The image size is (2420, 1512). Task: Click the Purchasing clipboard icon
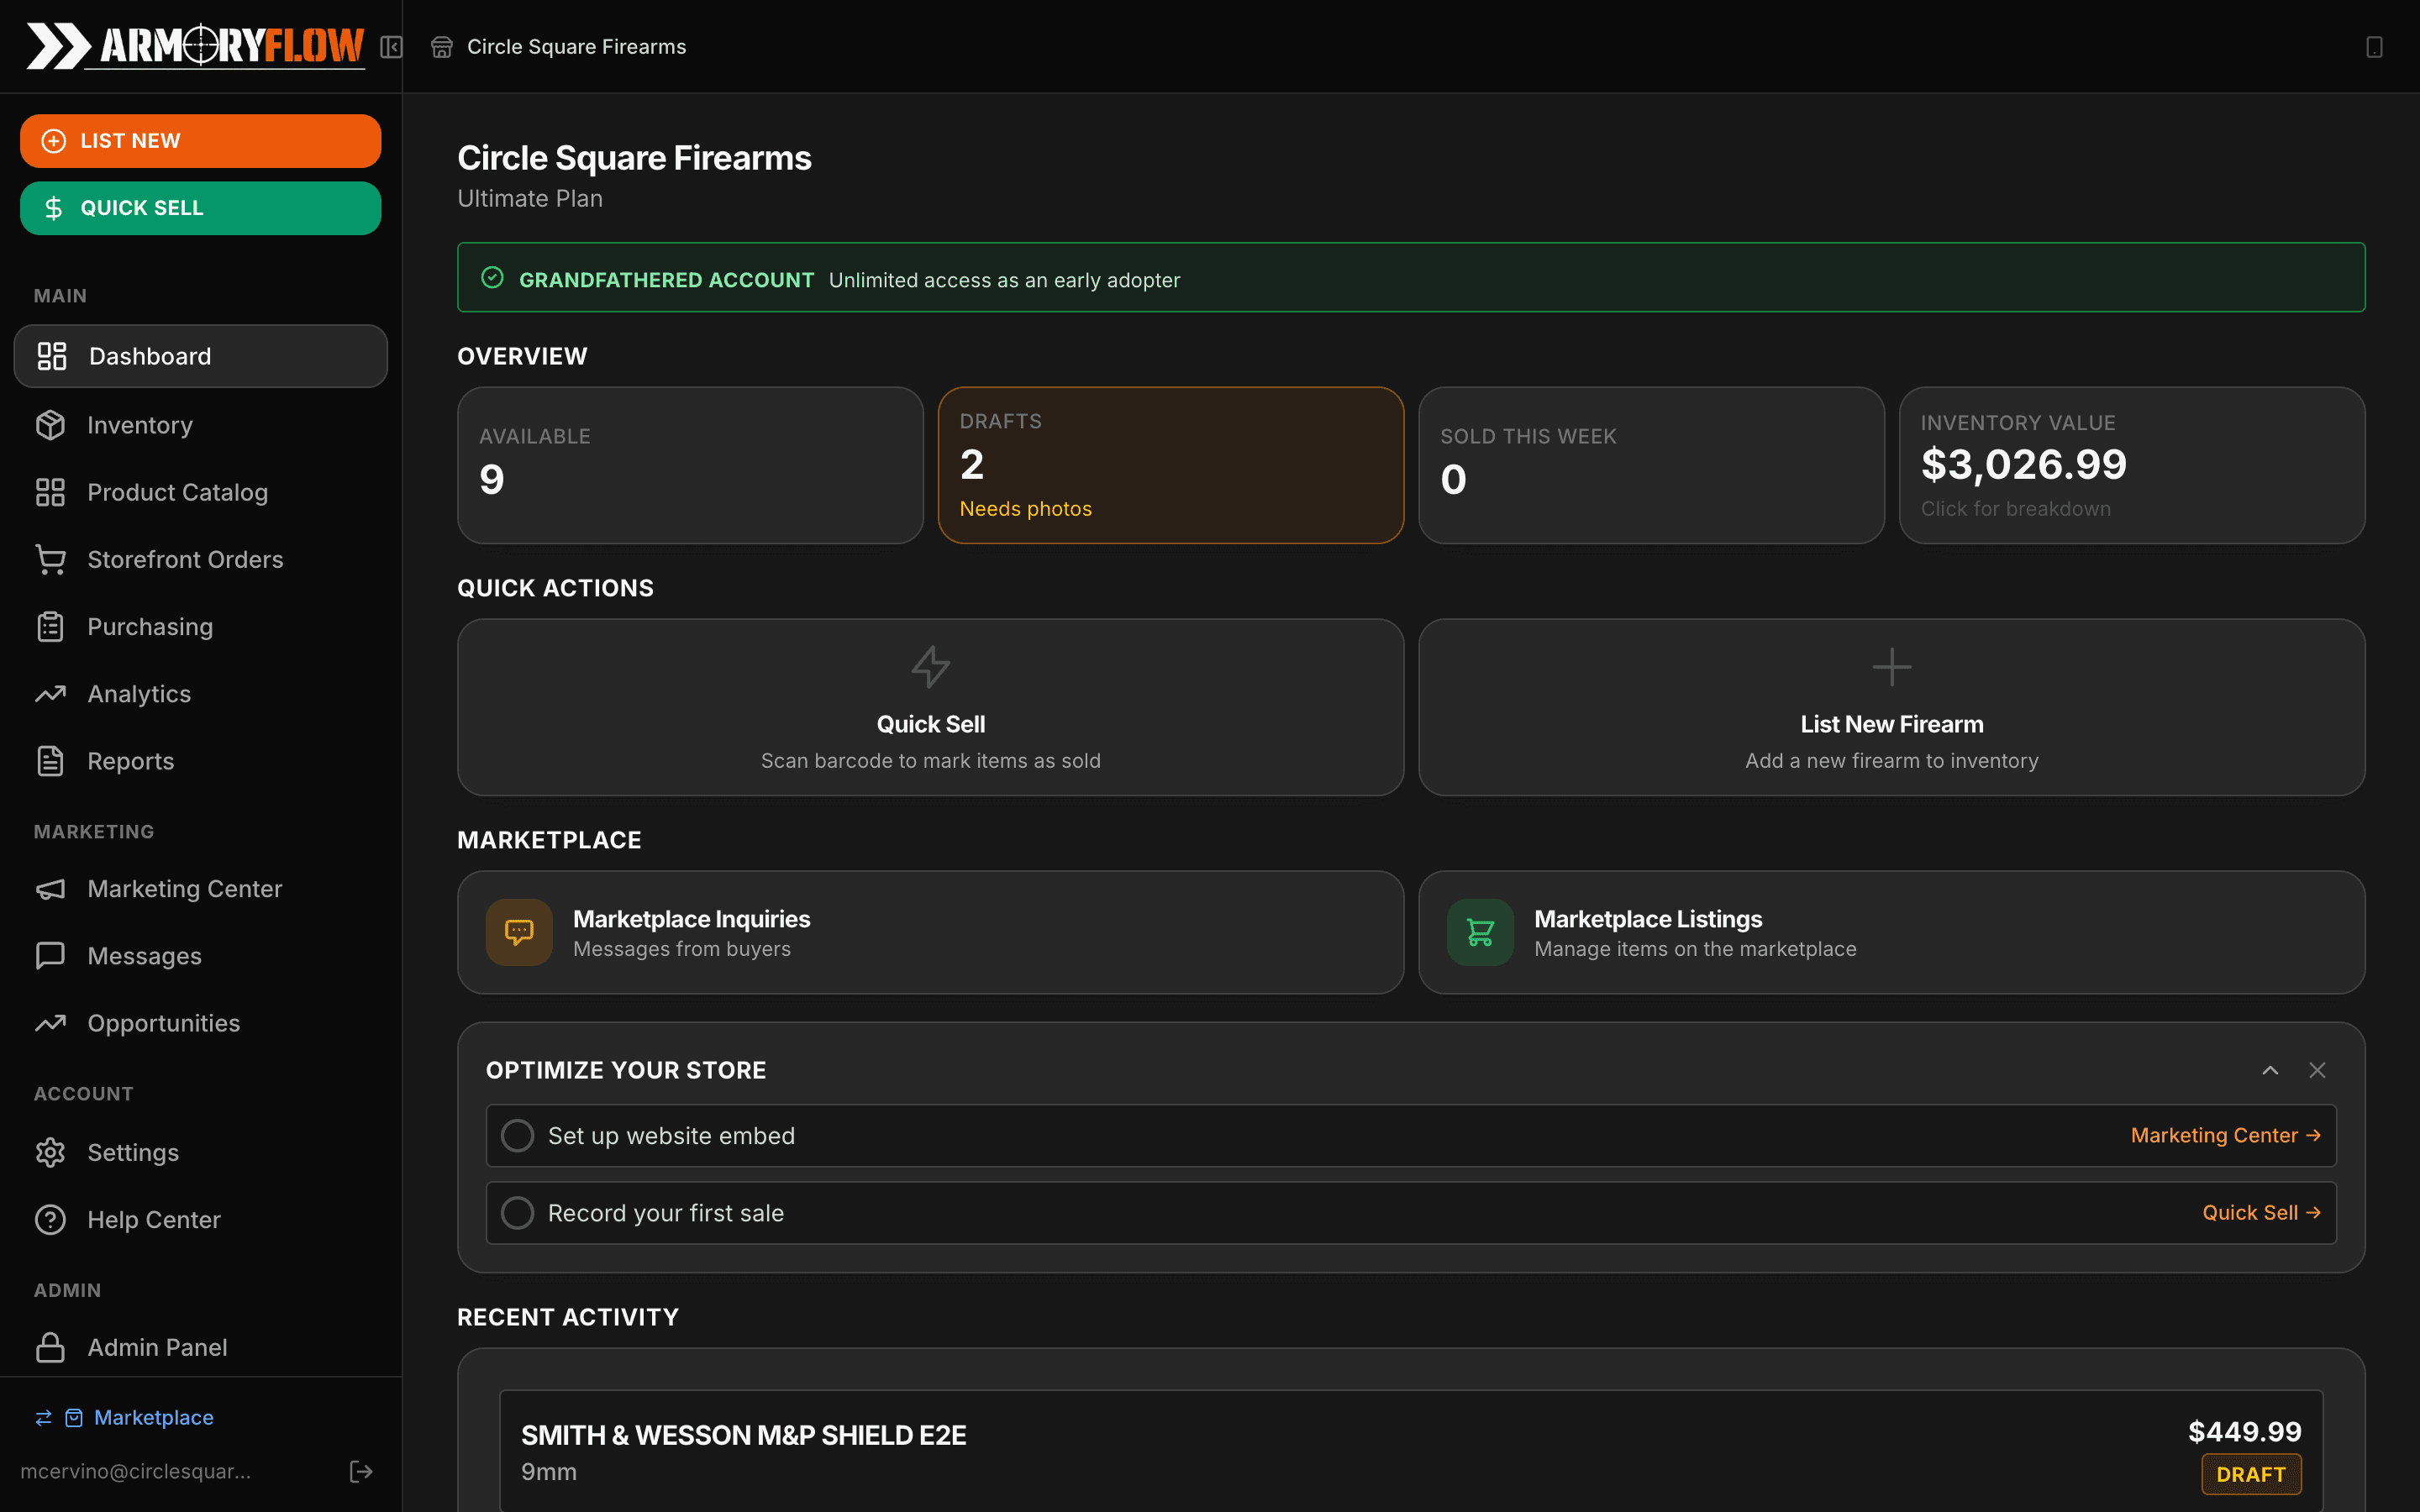(x=51, y=626)
